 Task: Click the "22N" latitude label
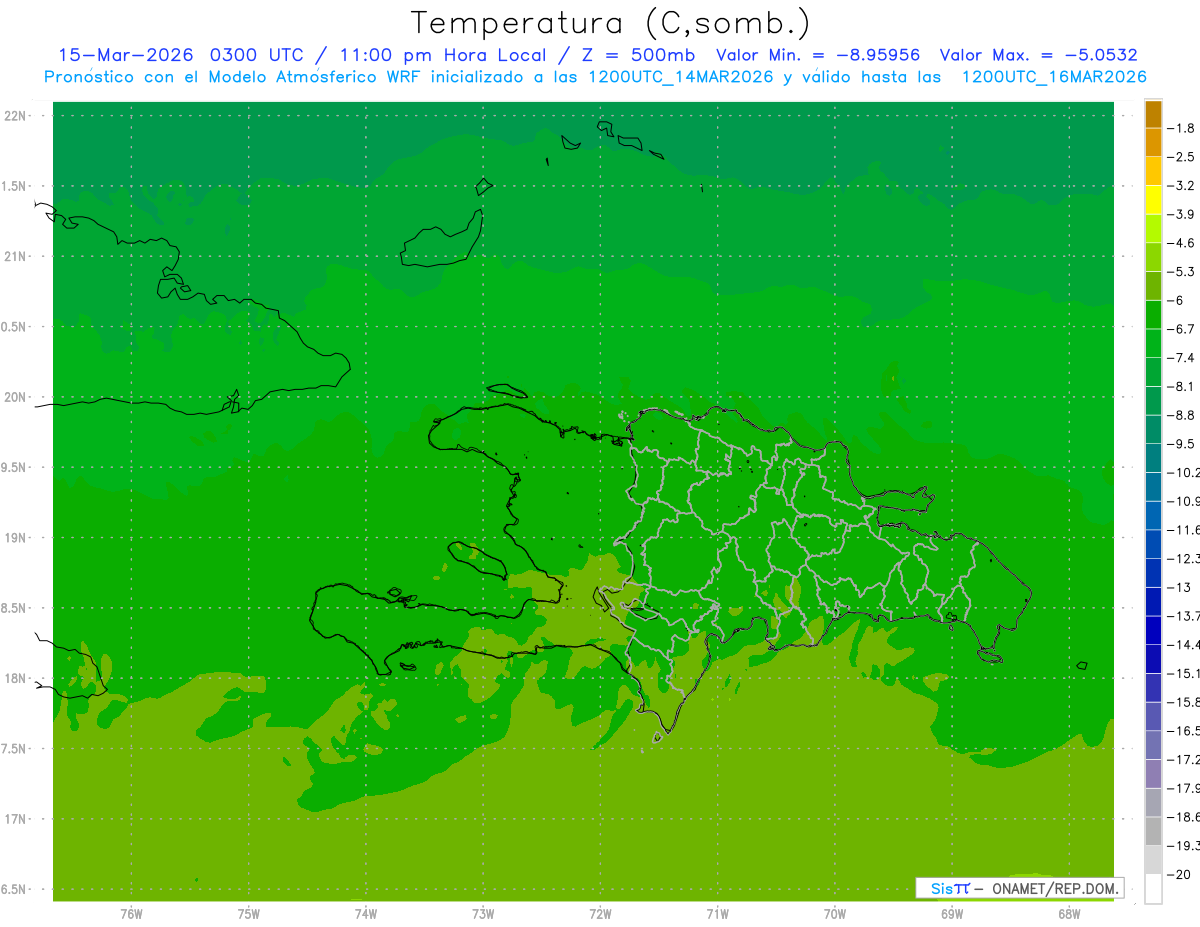(16, 116)
